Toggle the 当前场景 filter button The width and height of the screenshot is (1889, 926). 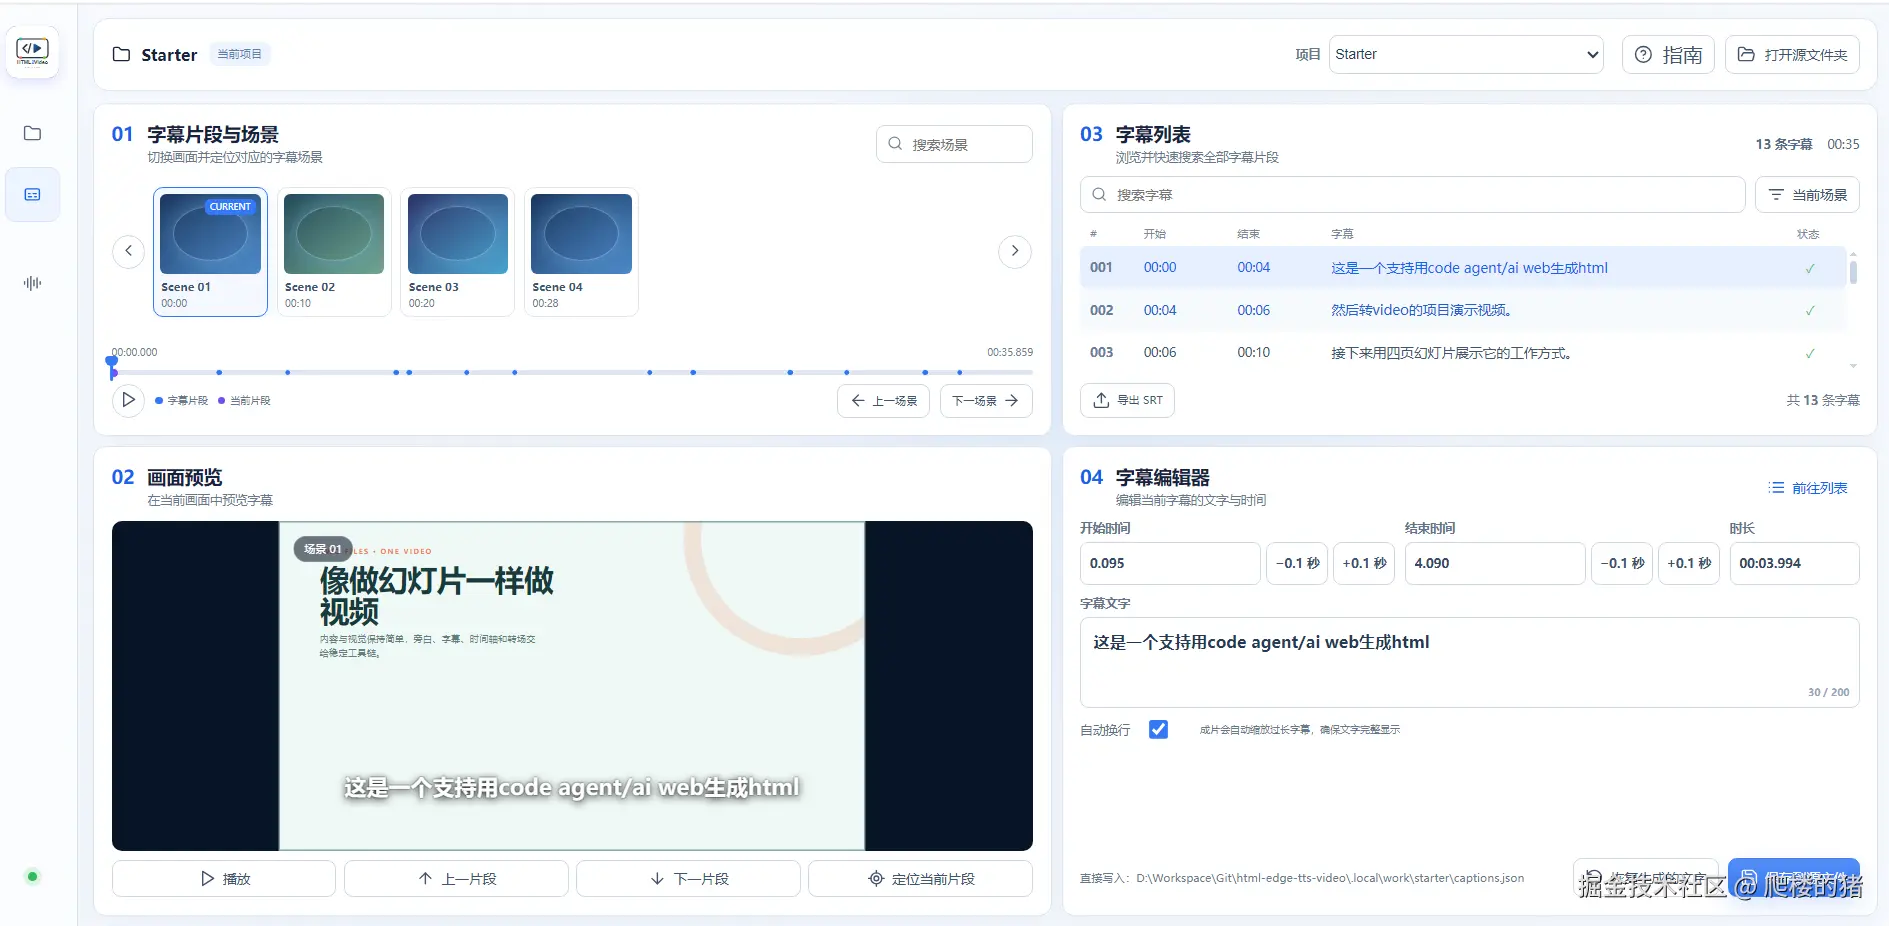pos(1807,195)
